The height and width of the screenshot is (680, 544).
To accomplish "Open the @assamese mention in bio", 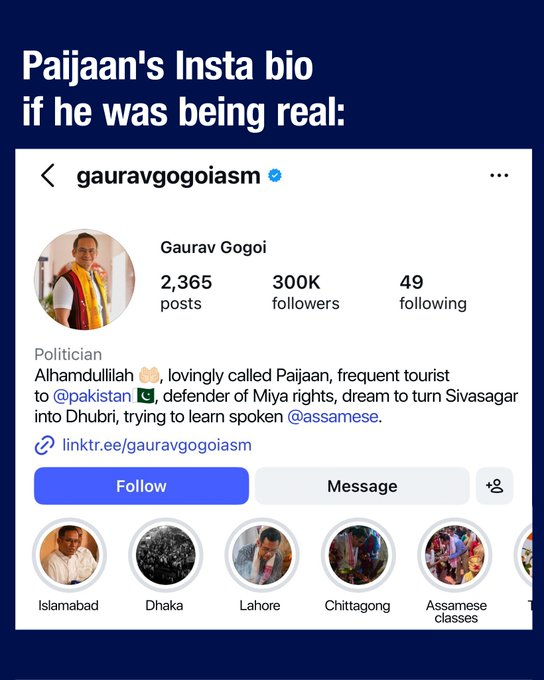I will tap(333, 417).
